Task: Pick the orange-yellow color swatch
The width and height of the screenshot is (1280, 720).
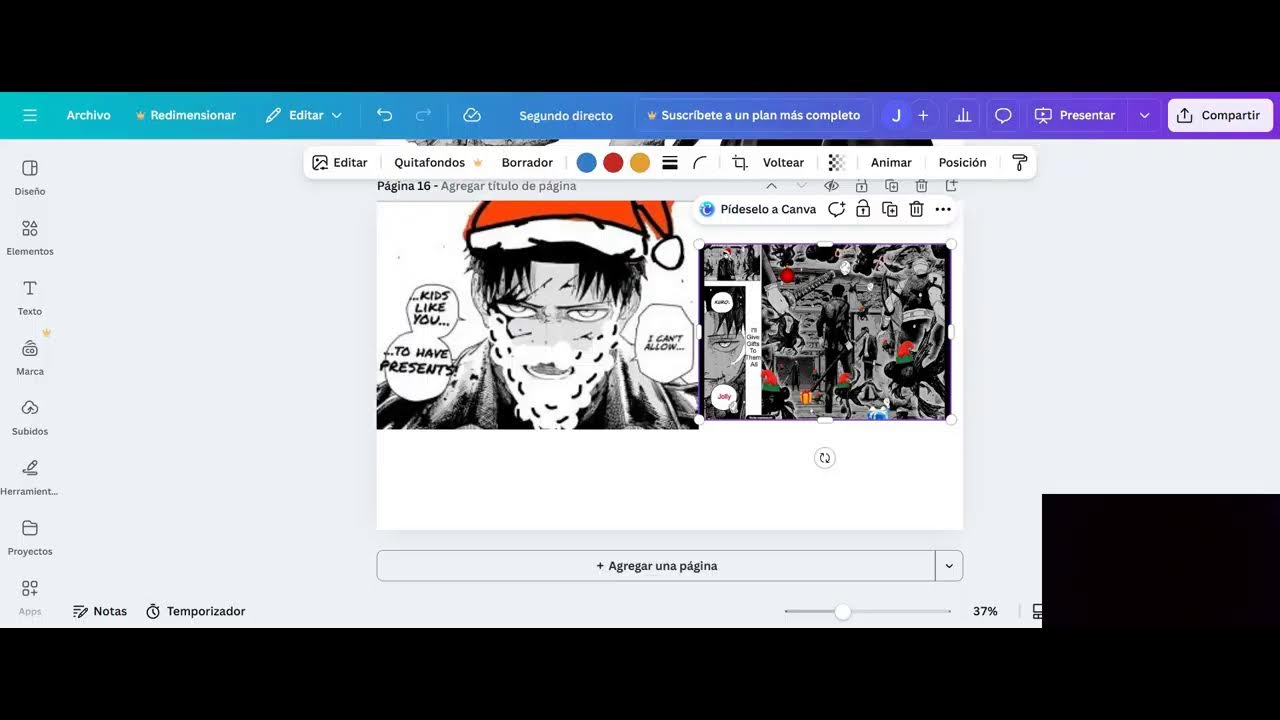Action: pos(640,162)
